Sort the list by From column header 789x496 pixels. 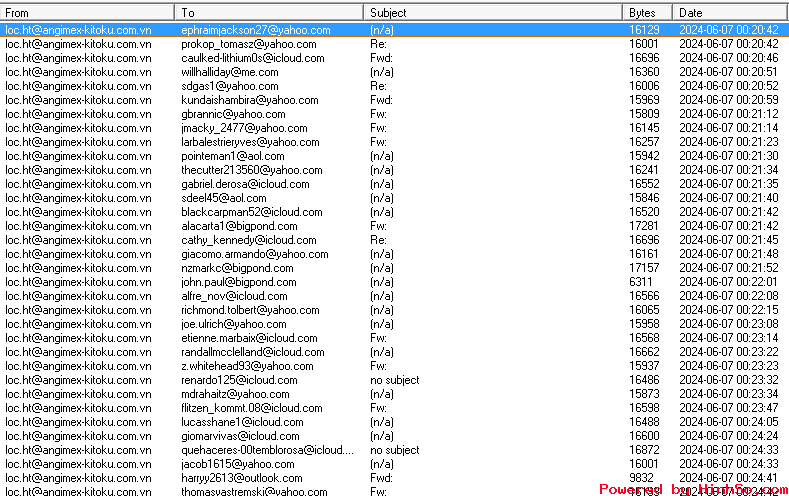click(87, 13)
